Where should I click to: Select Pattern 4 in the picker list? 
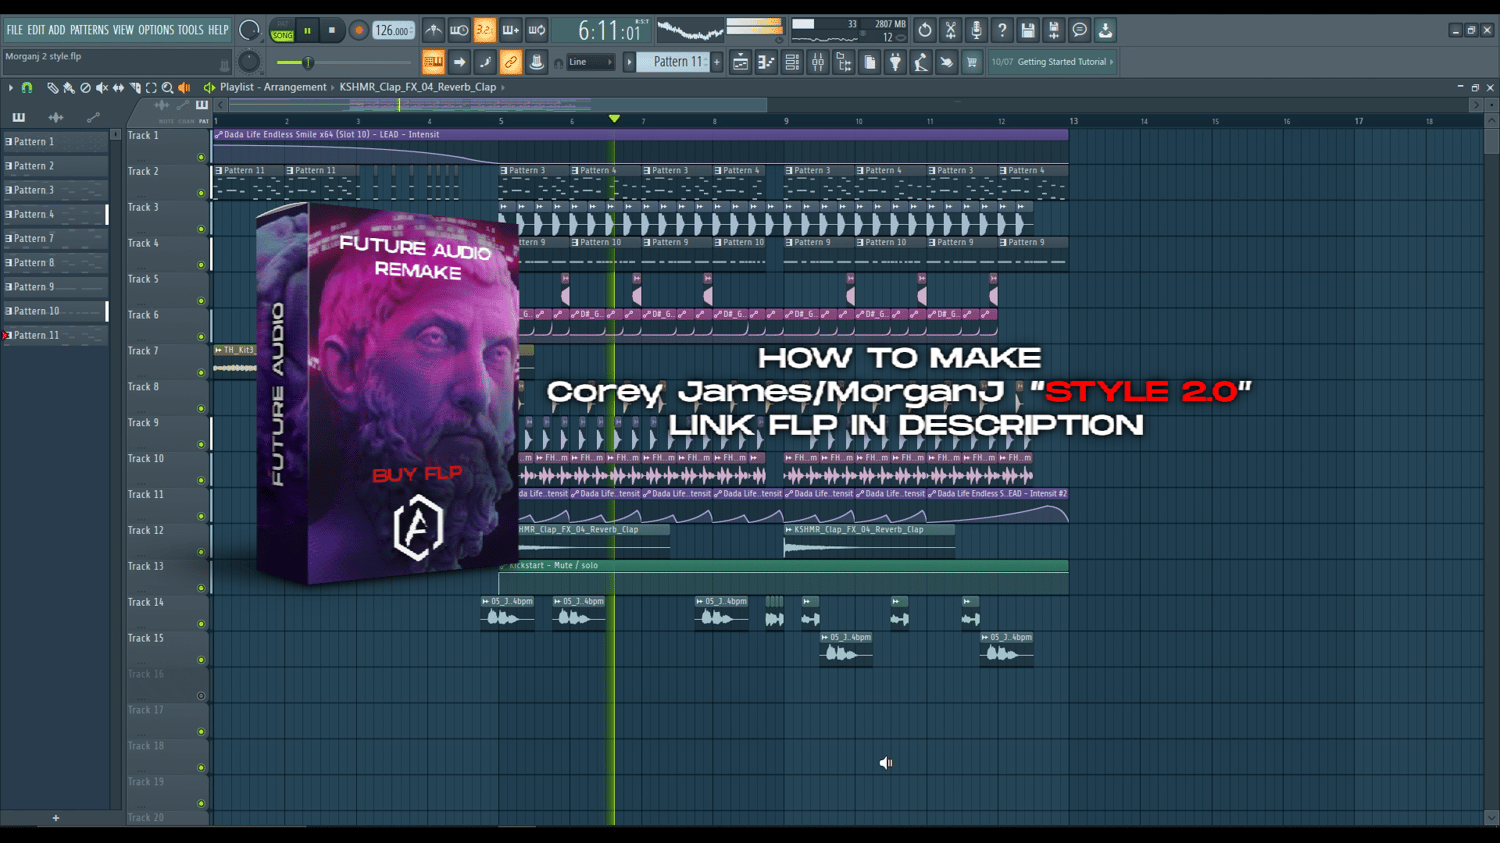coord(55,214)
